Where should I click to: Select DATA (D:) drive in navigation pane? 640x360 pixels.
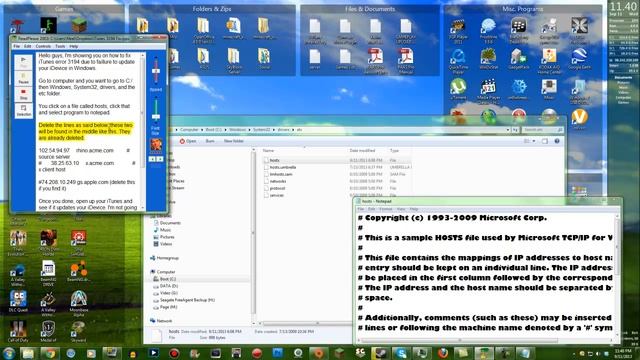pos(169,286)
